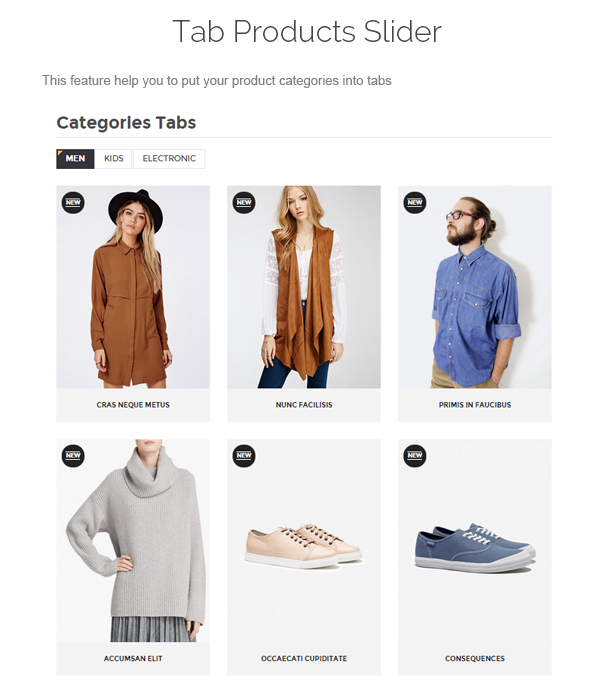Open the blue denim shirt product image
616x691 pixels.
click(475, 287)
